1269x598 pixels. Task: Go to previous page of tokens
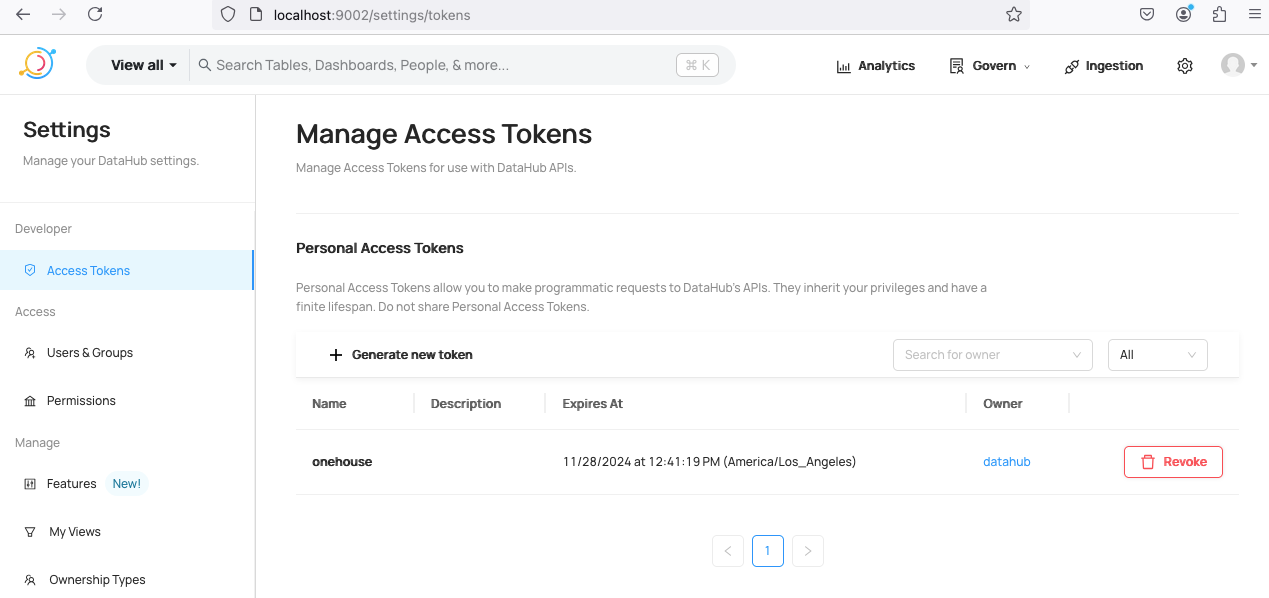click(x=728, y=551)
